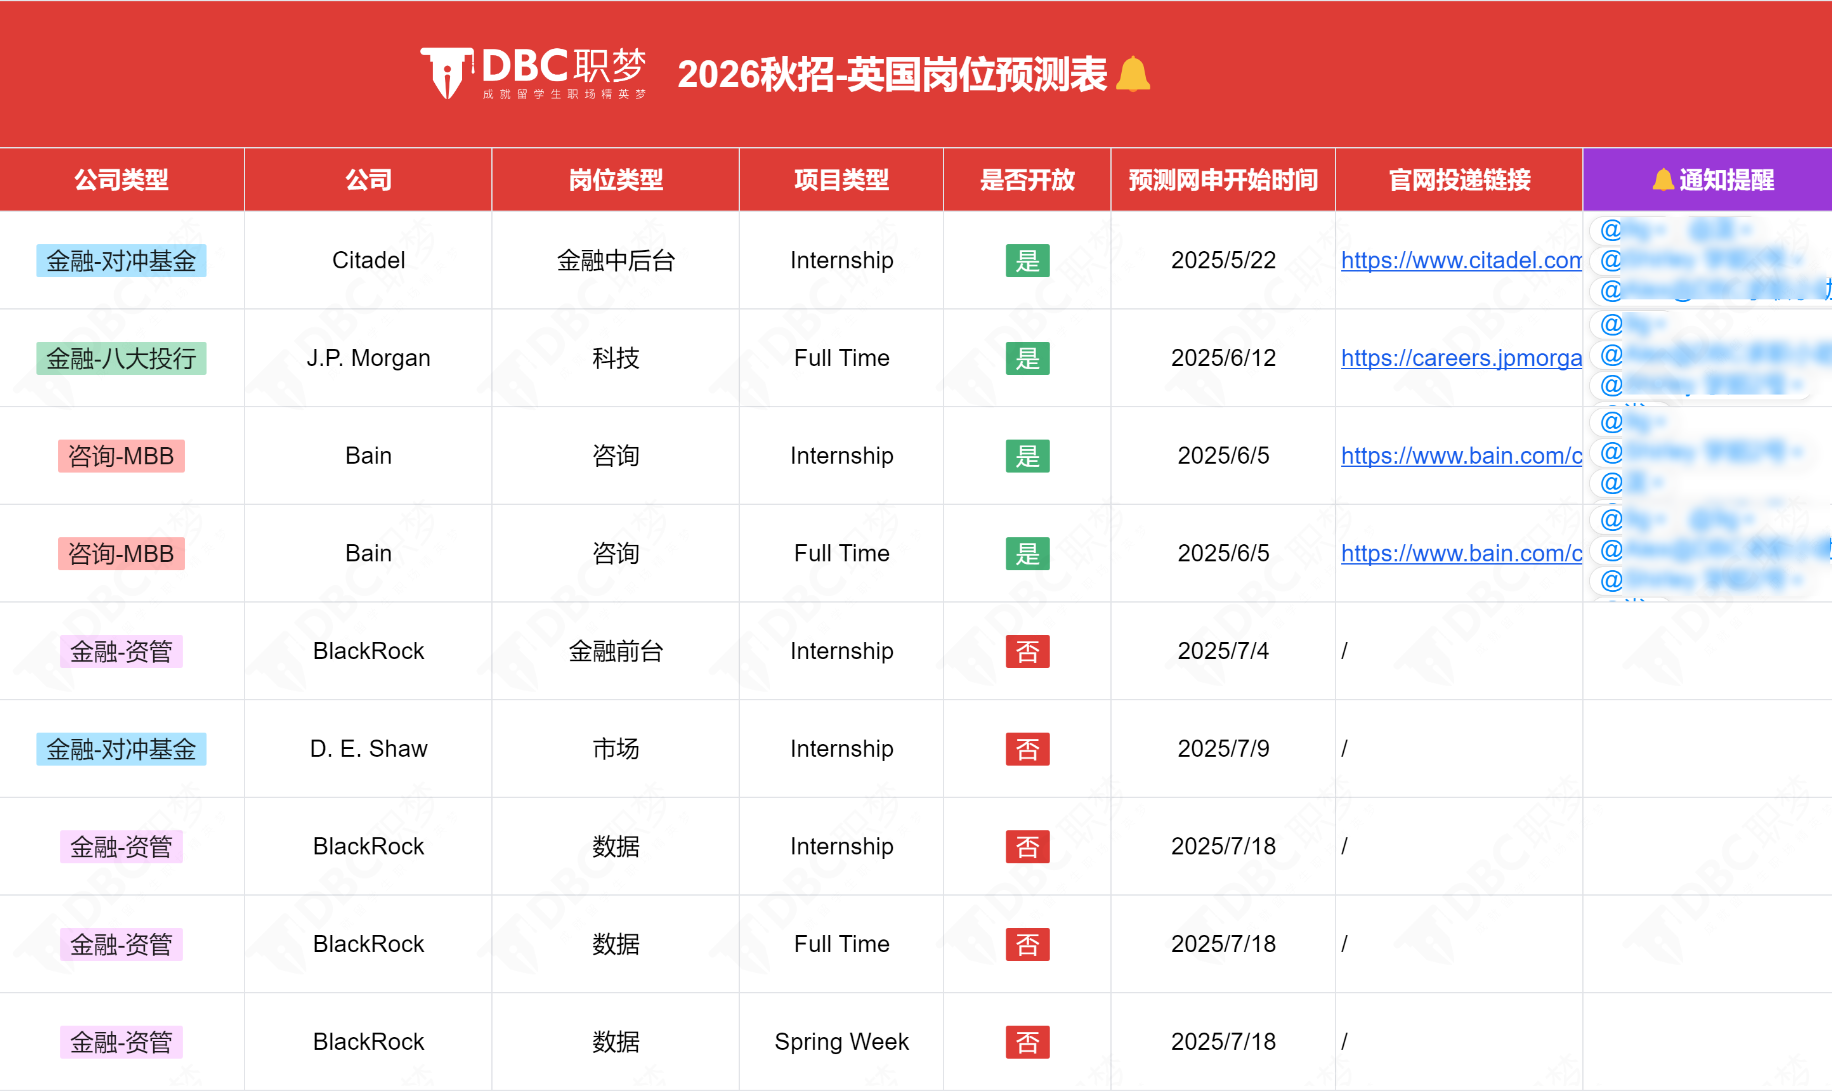Viewport: 1832px width, 1091px height.
Task: Open Bain Internship row bain.com link
Action: tap(1461, 456)
